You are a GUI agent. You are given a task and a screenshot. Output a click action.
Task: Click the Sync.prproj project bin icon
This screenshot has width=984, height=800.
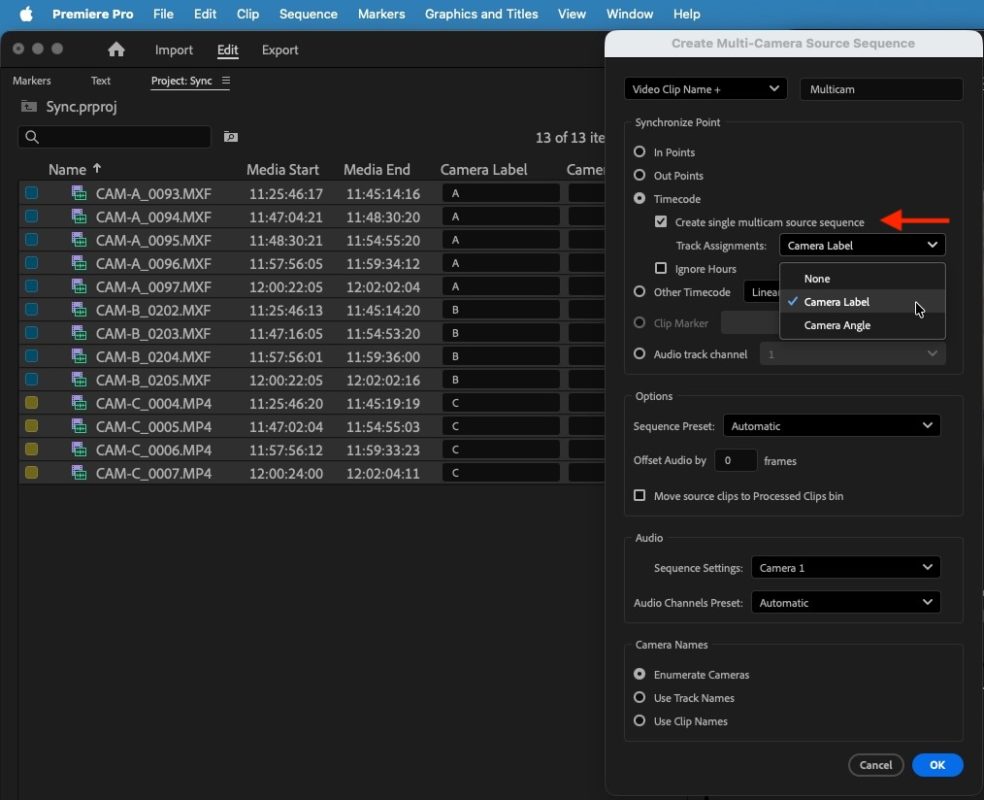(28, 107)
